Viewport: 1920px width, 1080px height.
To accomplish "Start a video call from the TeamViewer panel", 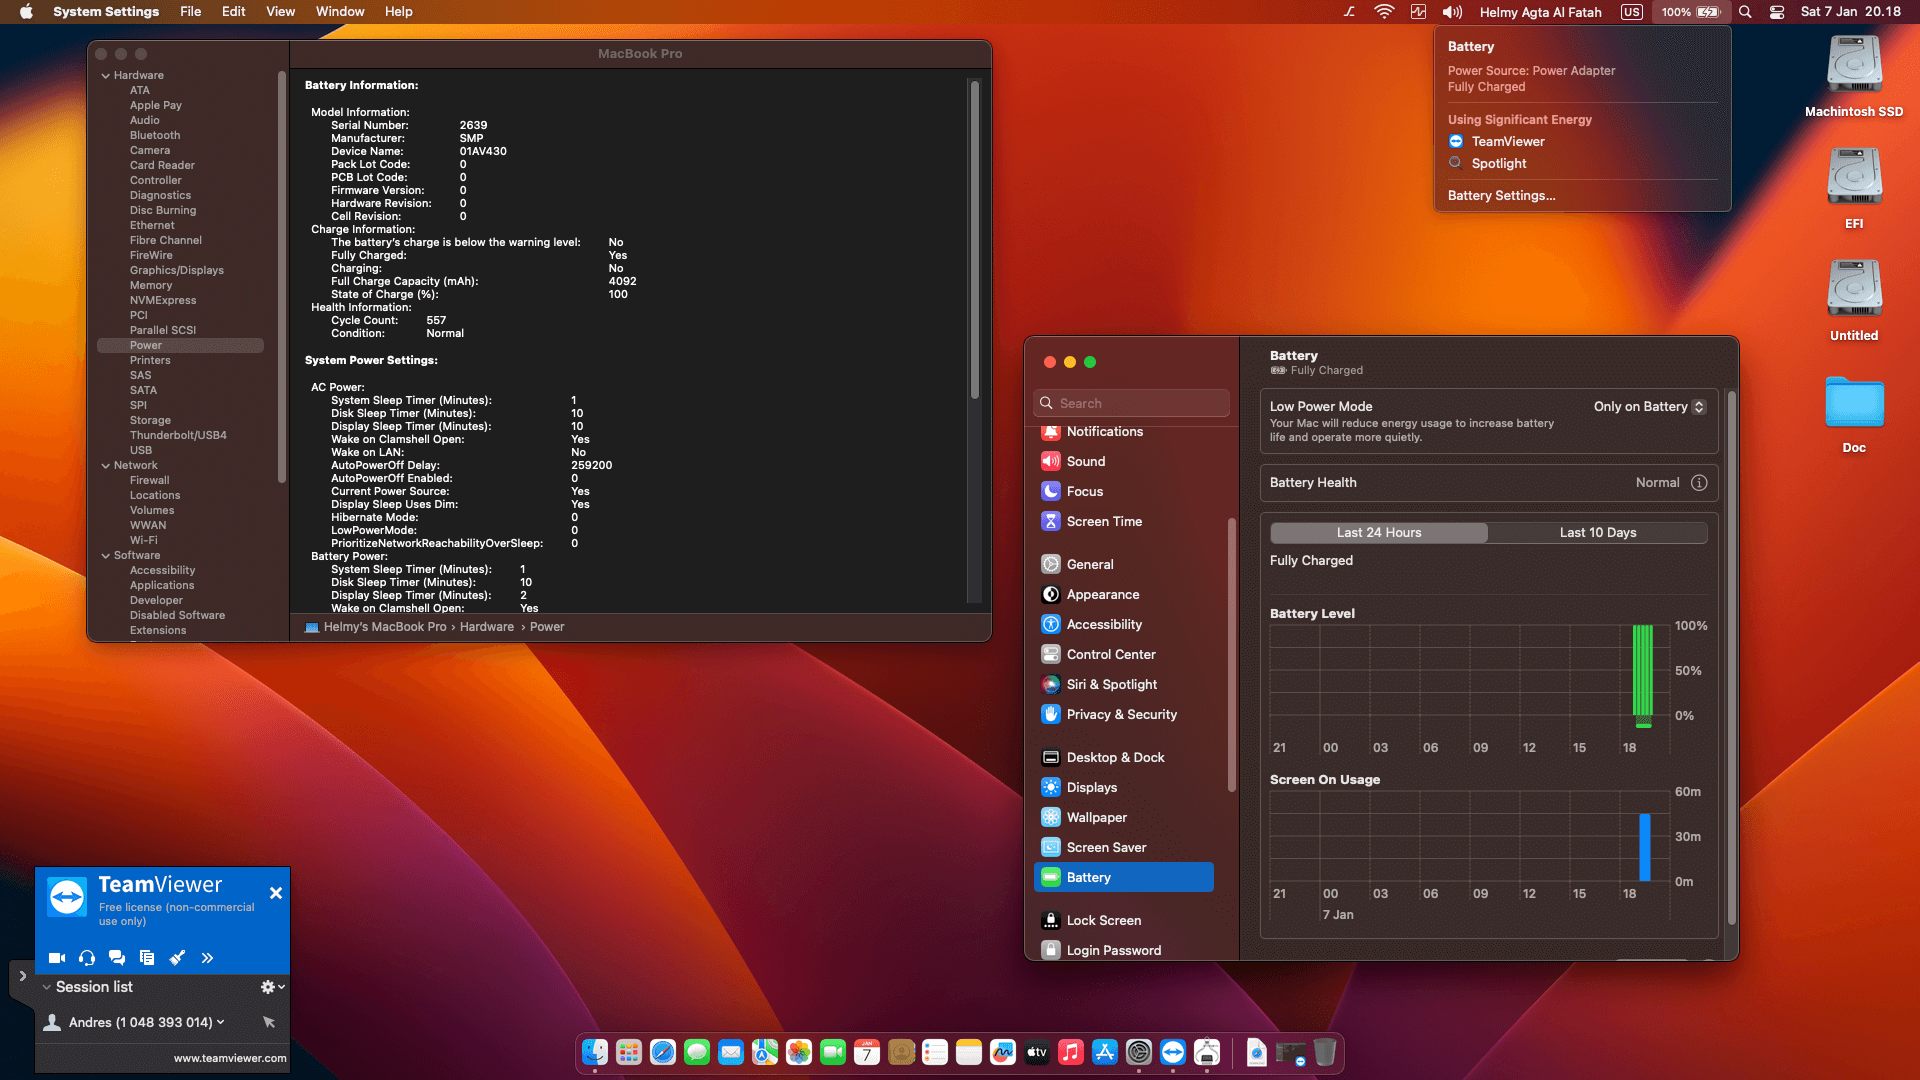I will [57, 957].
